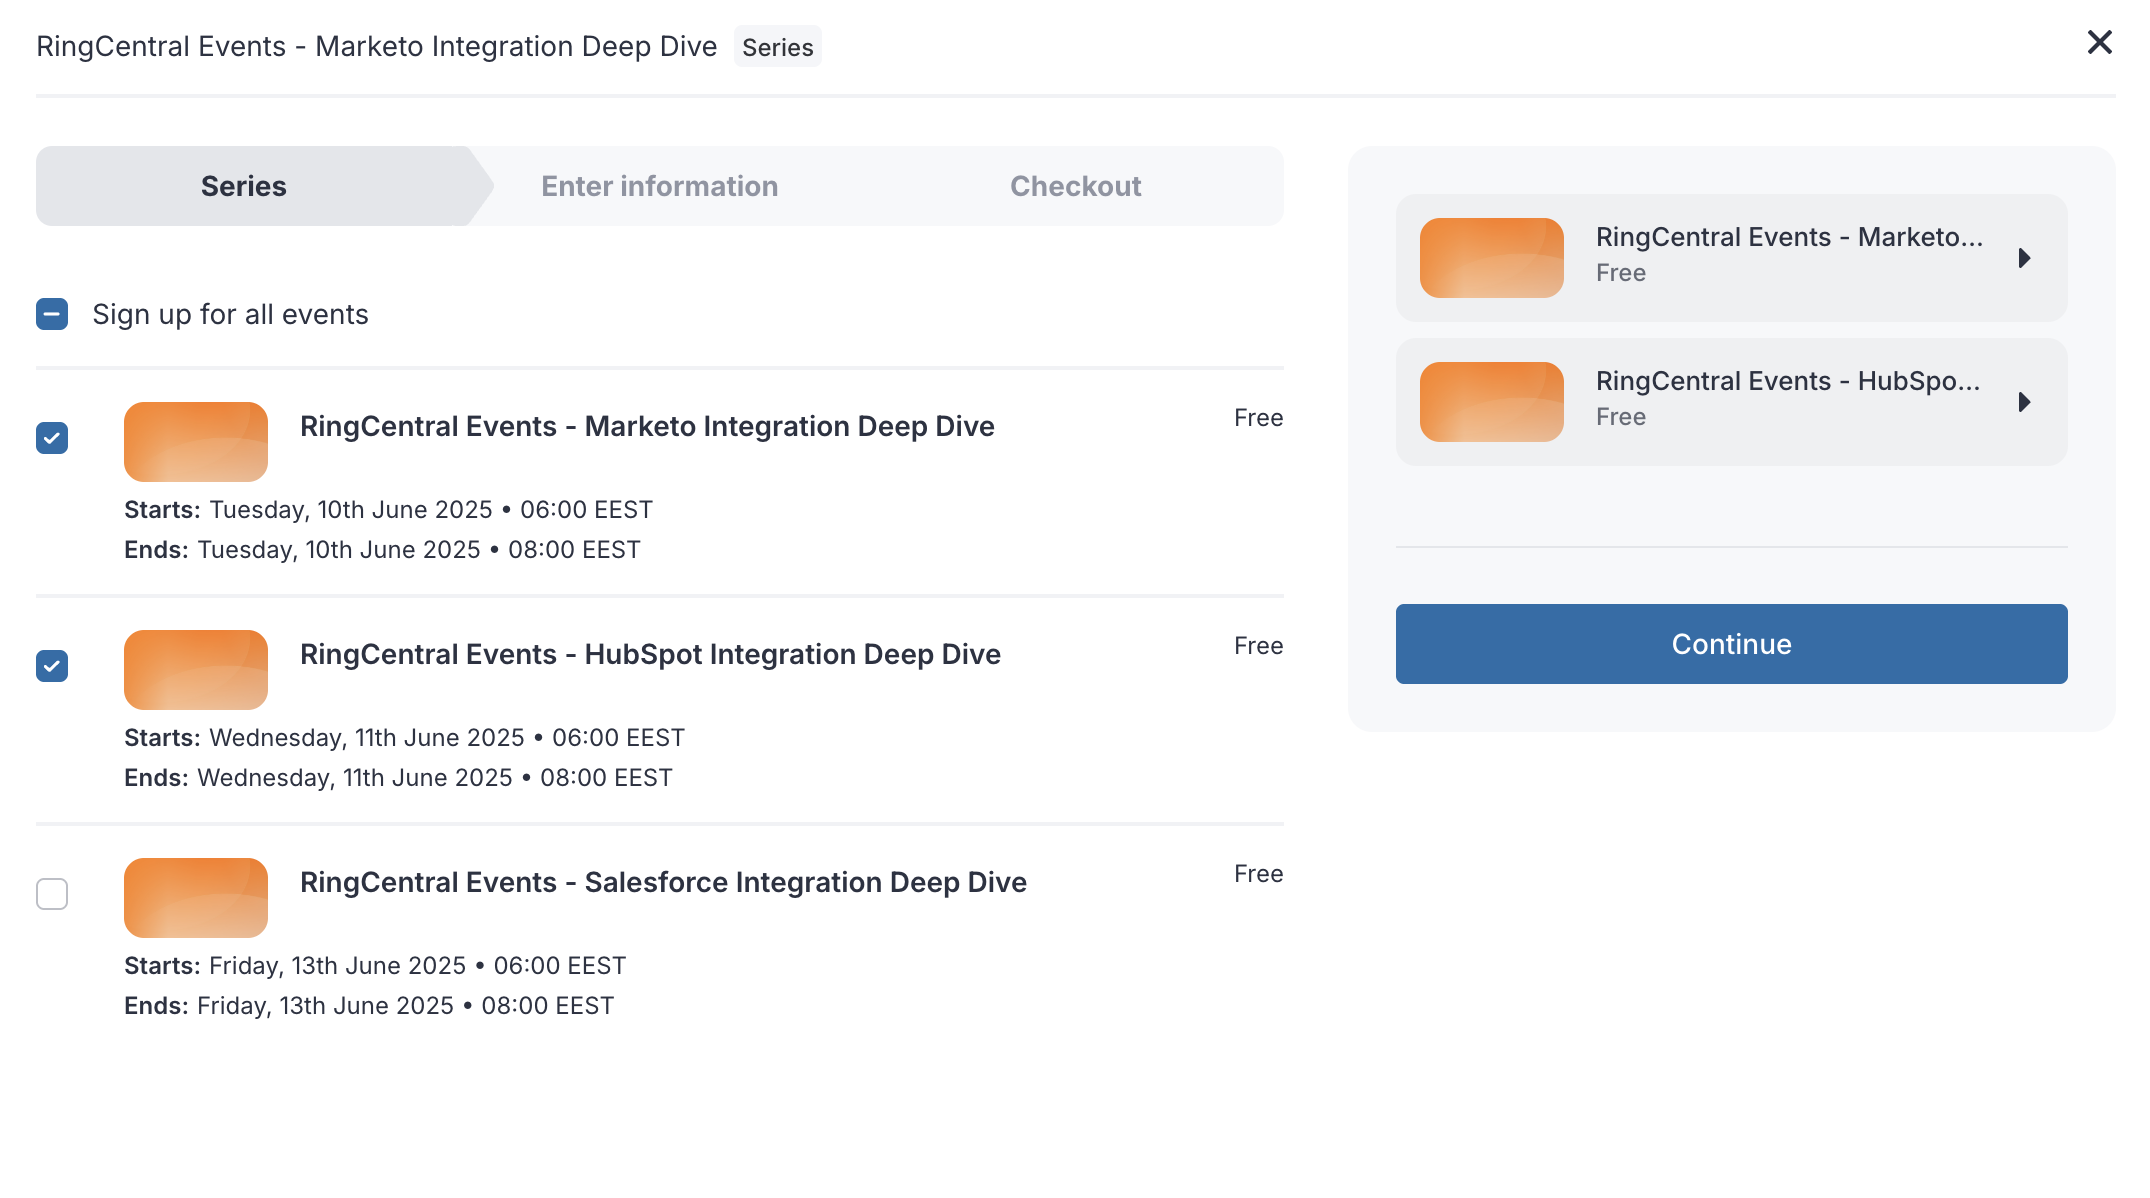This screenshot has width=2150, height=1198.
Task: Click the "Sign up for all events" label
Action: [230, 314]
